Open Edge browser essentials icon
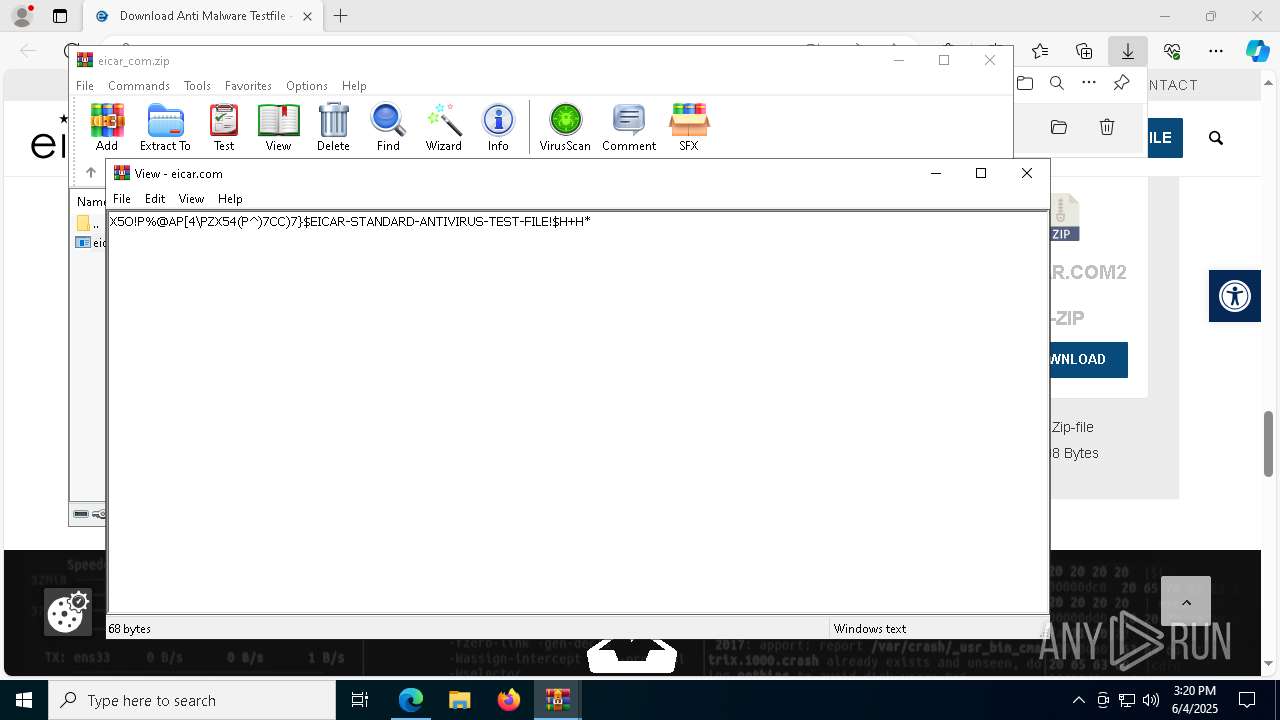Screen dimensions: 1280x720 tap(1172, 51)
